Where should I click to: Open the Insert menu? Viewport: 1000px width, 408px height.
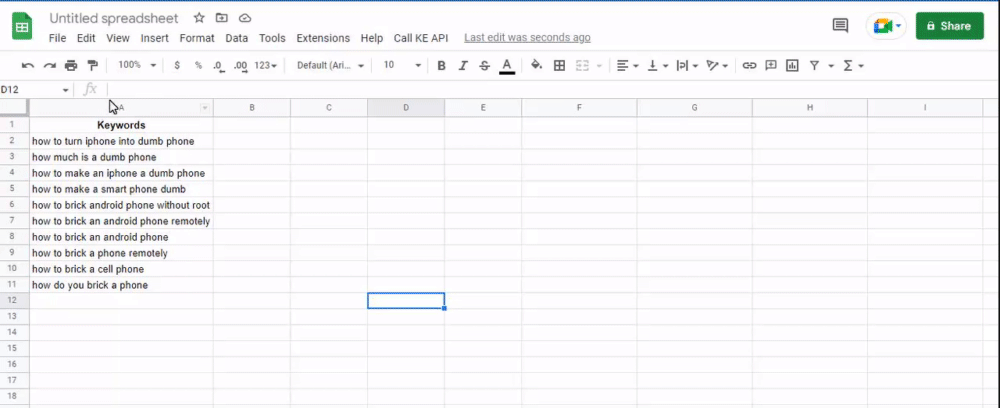(155, 38)
